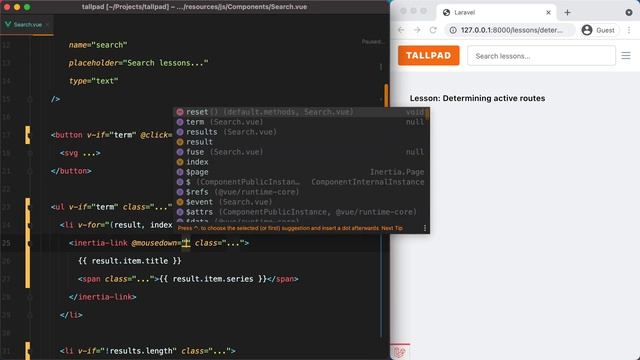Choose the index autocomplete suggestion
Screen dimensions: 640x360
pyautogui.click(x=302, y=162)
